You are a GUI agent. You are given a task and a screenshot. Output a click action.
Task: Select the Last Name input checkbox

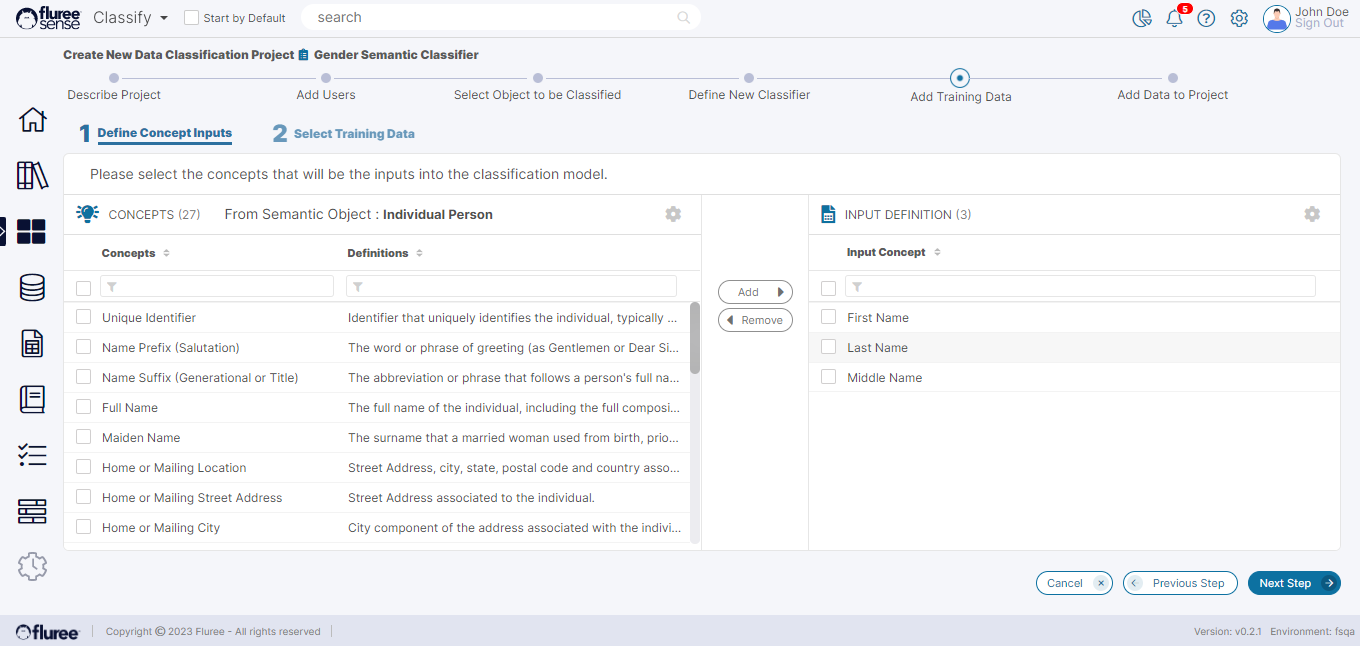[x=828, y=347]
